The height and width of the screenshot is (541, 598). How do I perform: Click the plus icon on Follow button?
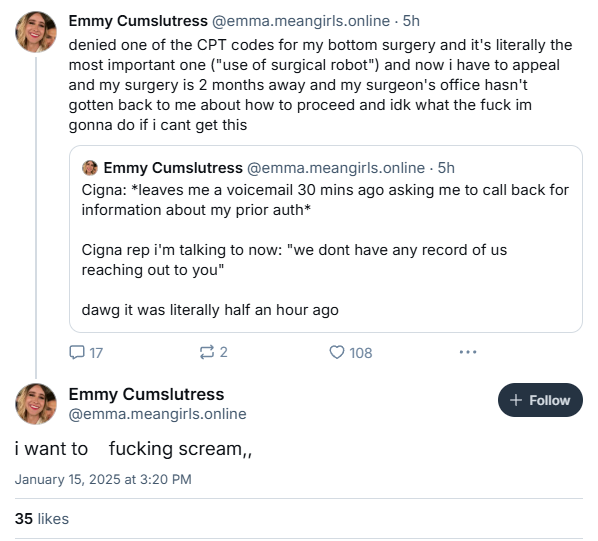click(516, 400)
